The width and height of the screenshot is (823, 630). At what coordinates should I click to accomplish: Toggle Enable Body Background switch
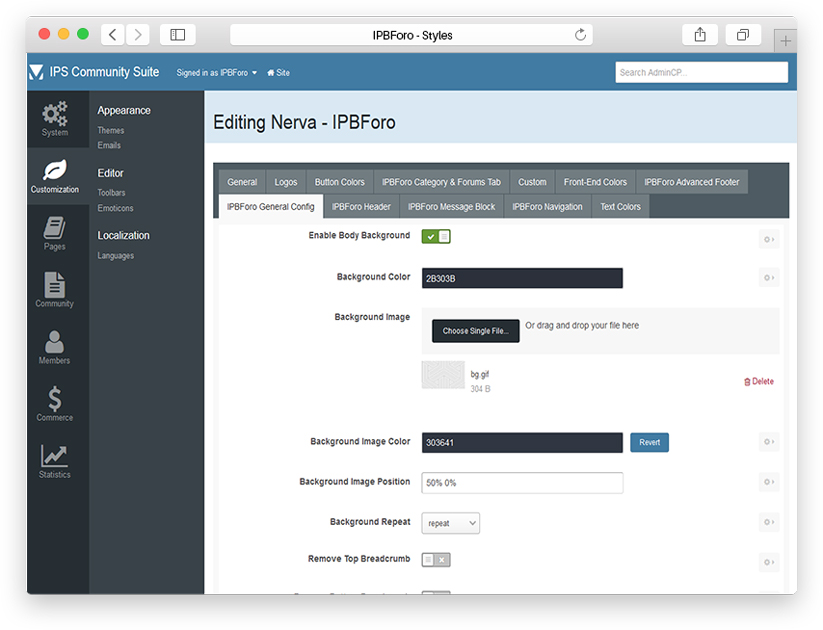[436, 237]
